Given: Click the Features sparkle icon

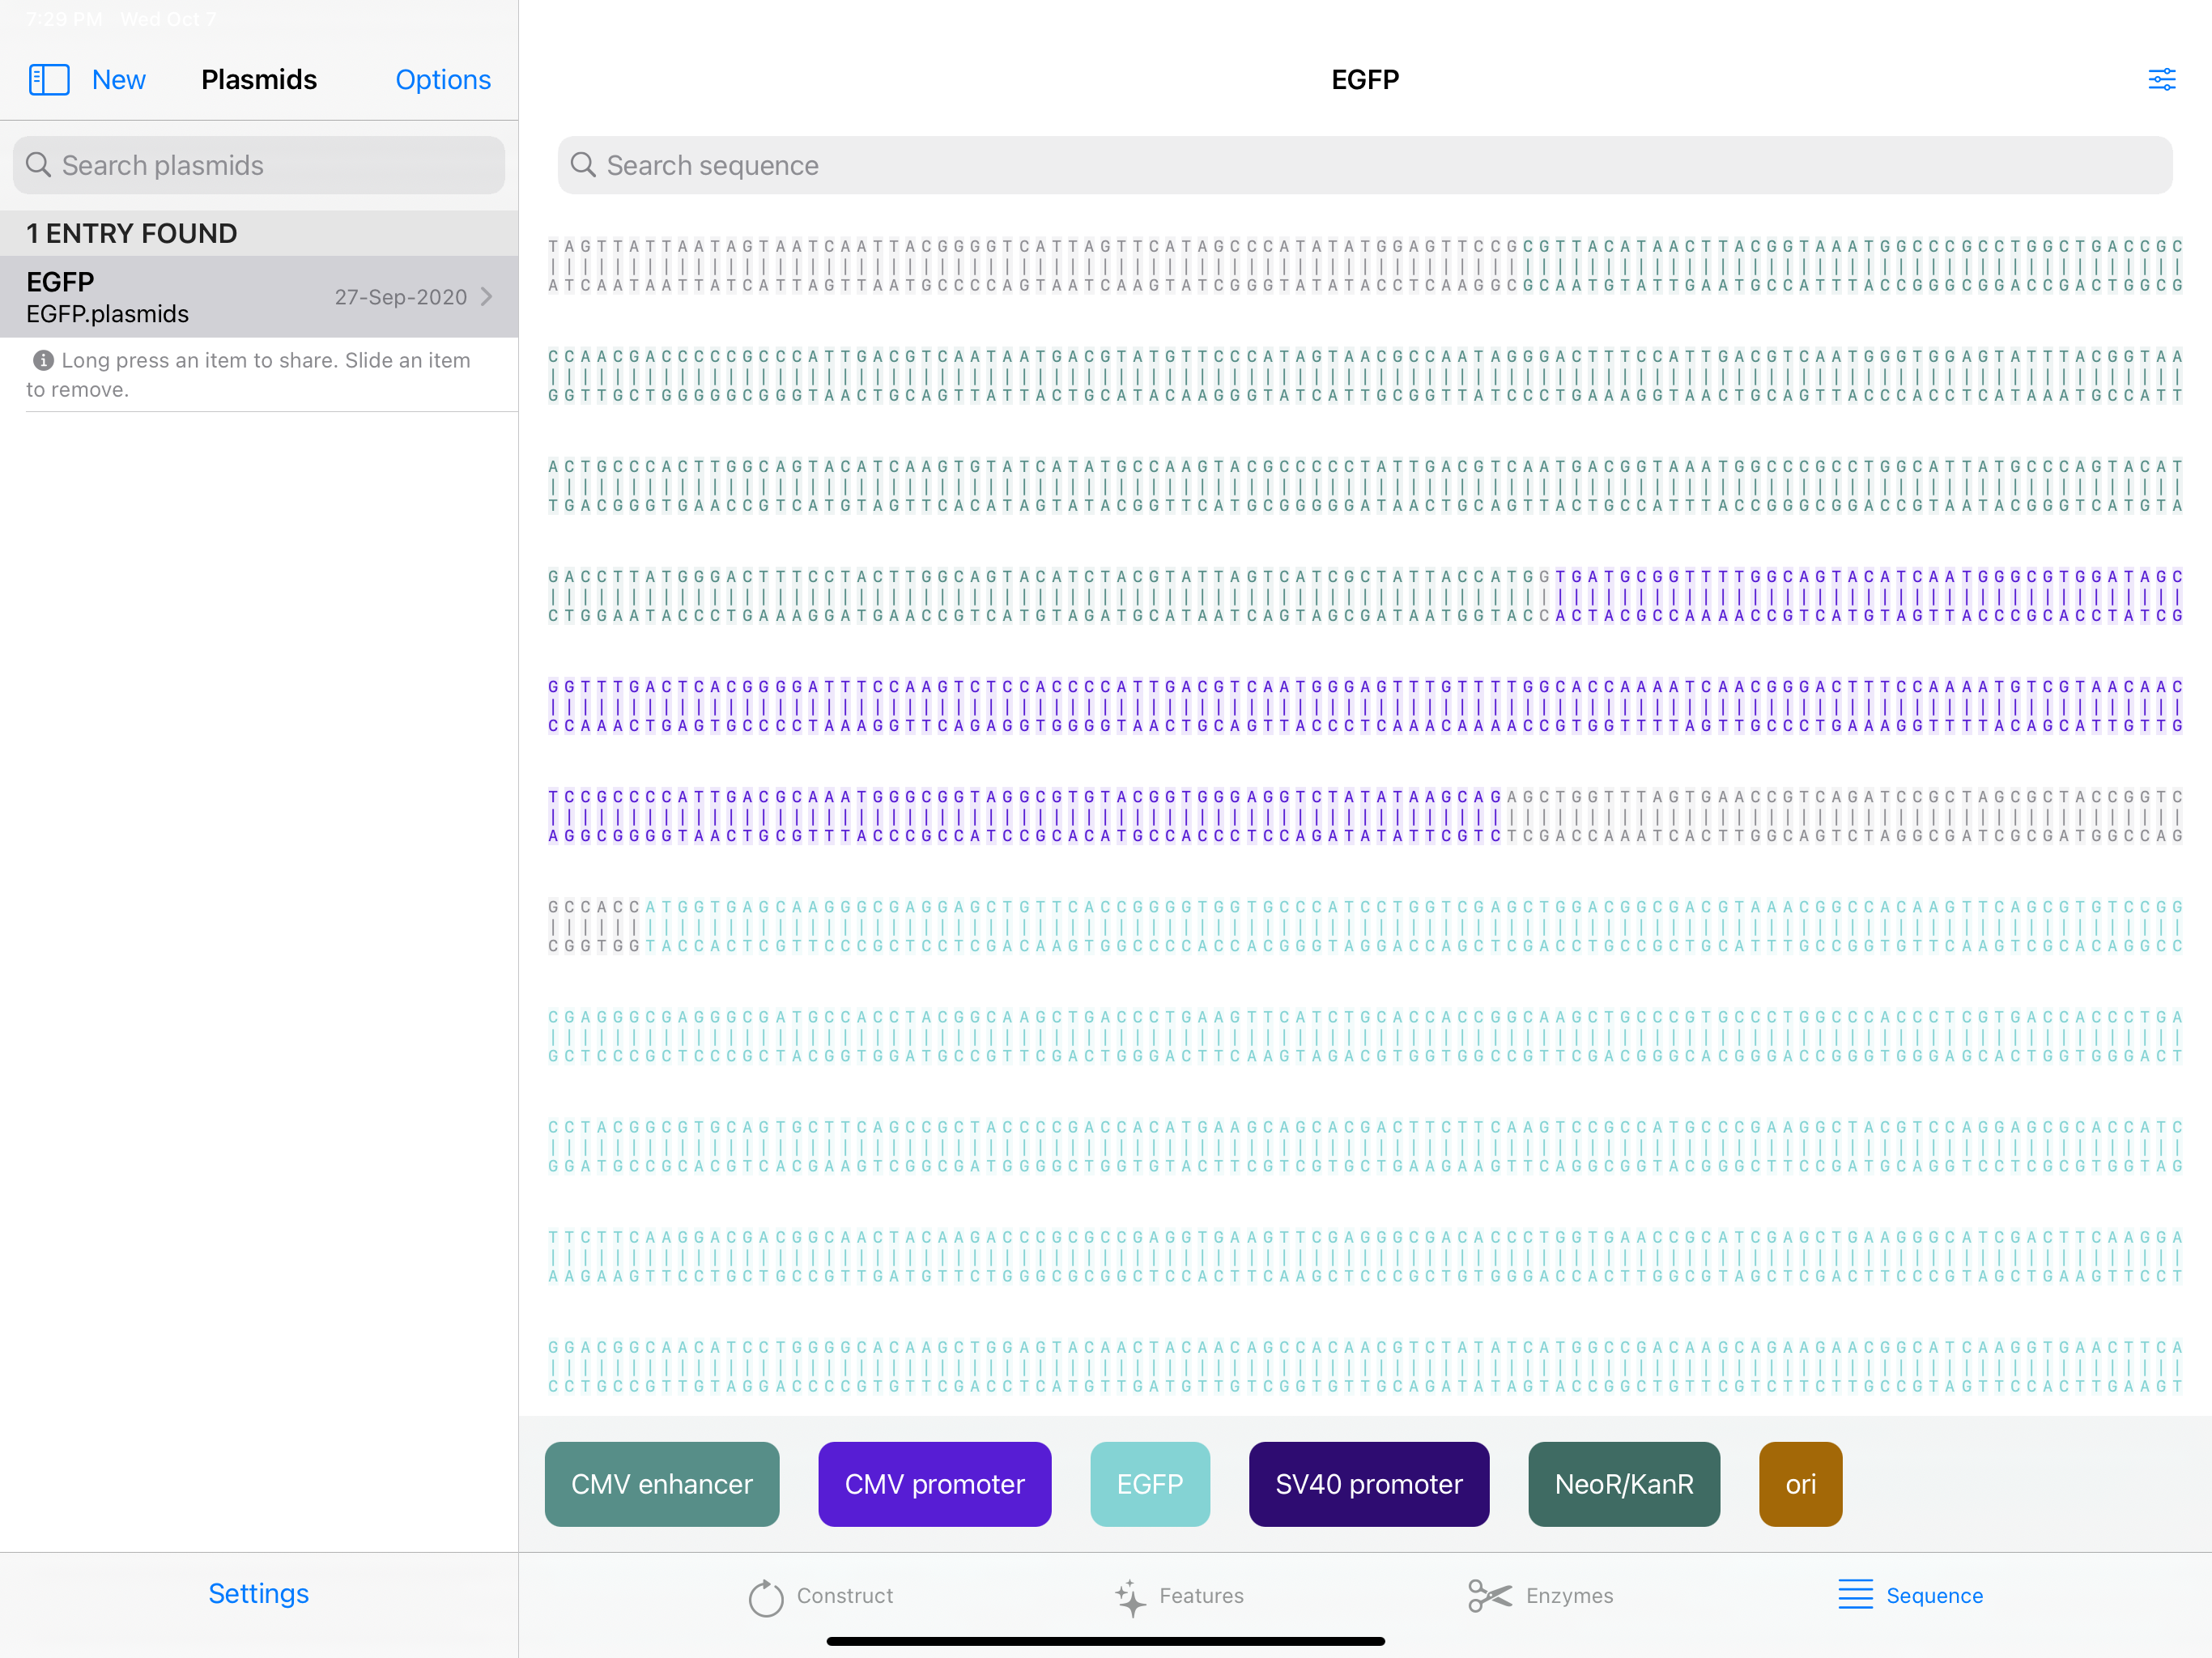Looking at the screenshot, I should tap(1130, 1597).
